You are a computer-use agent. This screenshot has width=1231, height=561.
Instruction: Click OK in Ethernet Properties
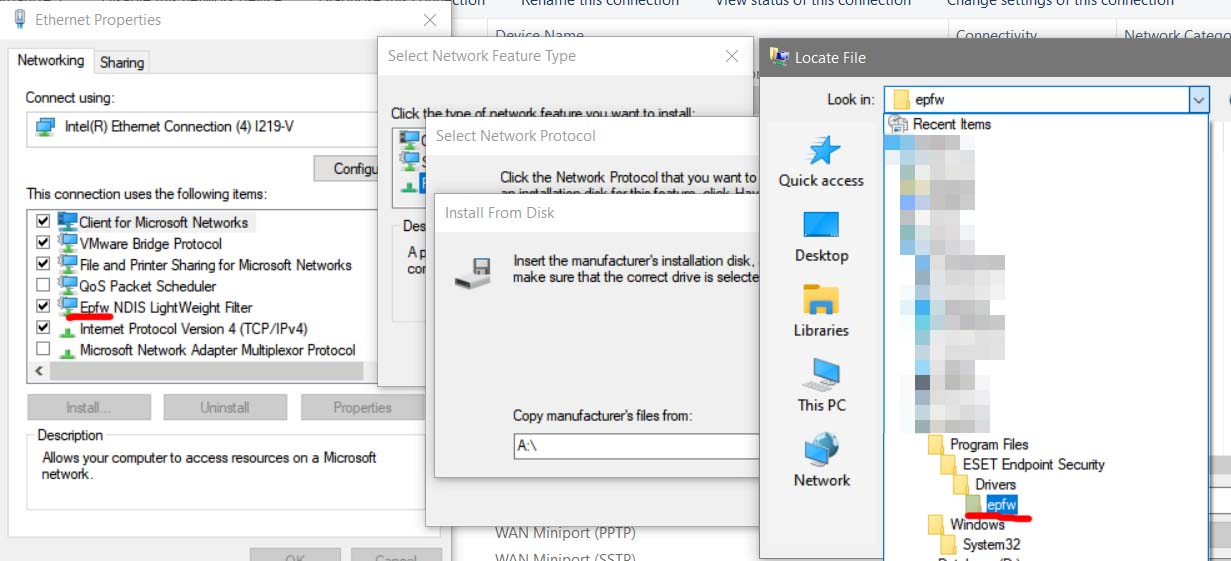[295, 555]
